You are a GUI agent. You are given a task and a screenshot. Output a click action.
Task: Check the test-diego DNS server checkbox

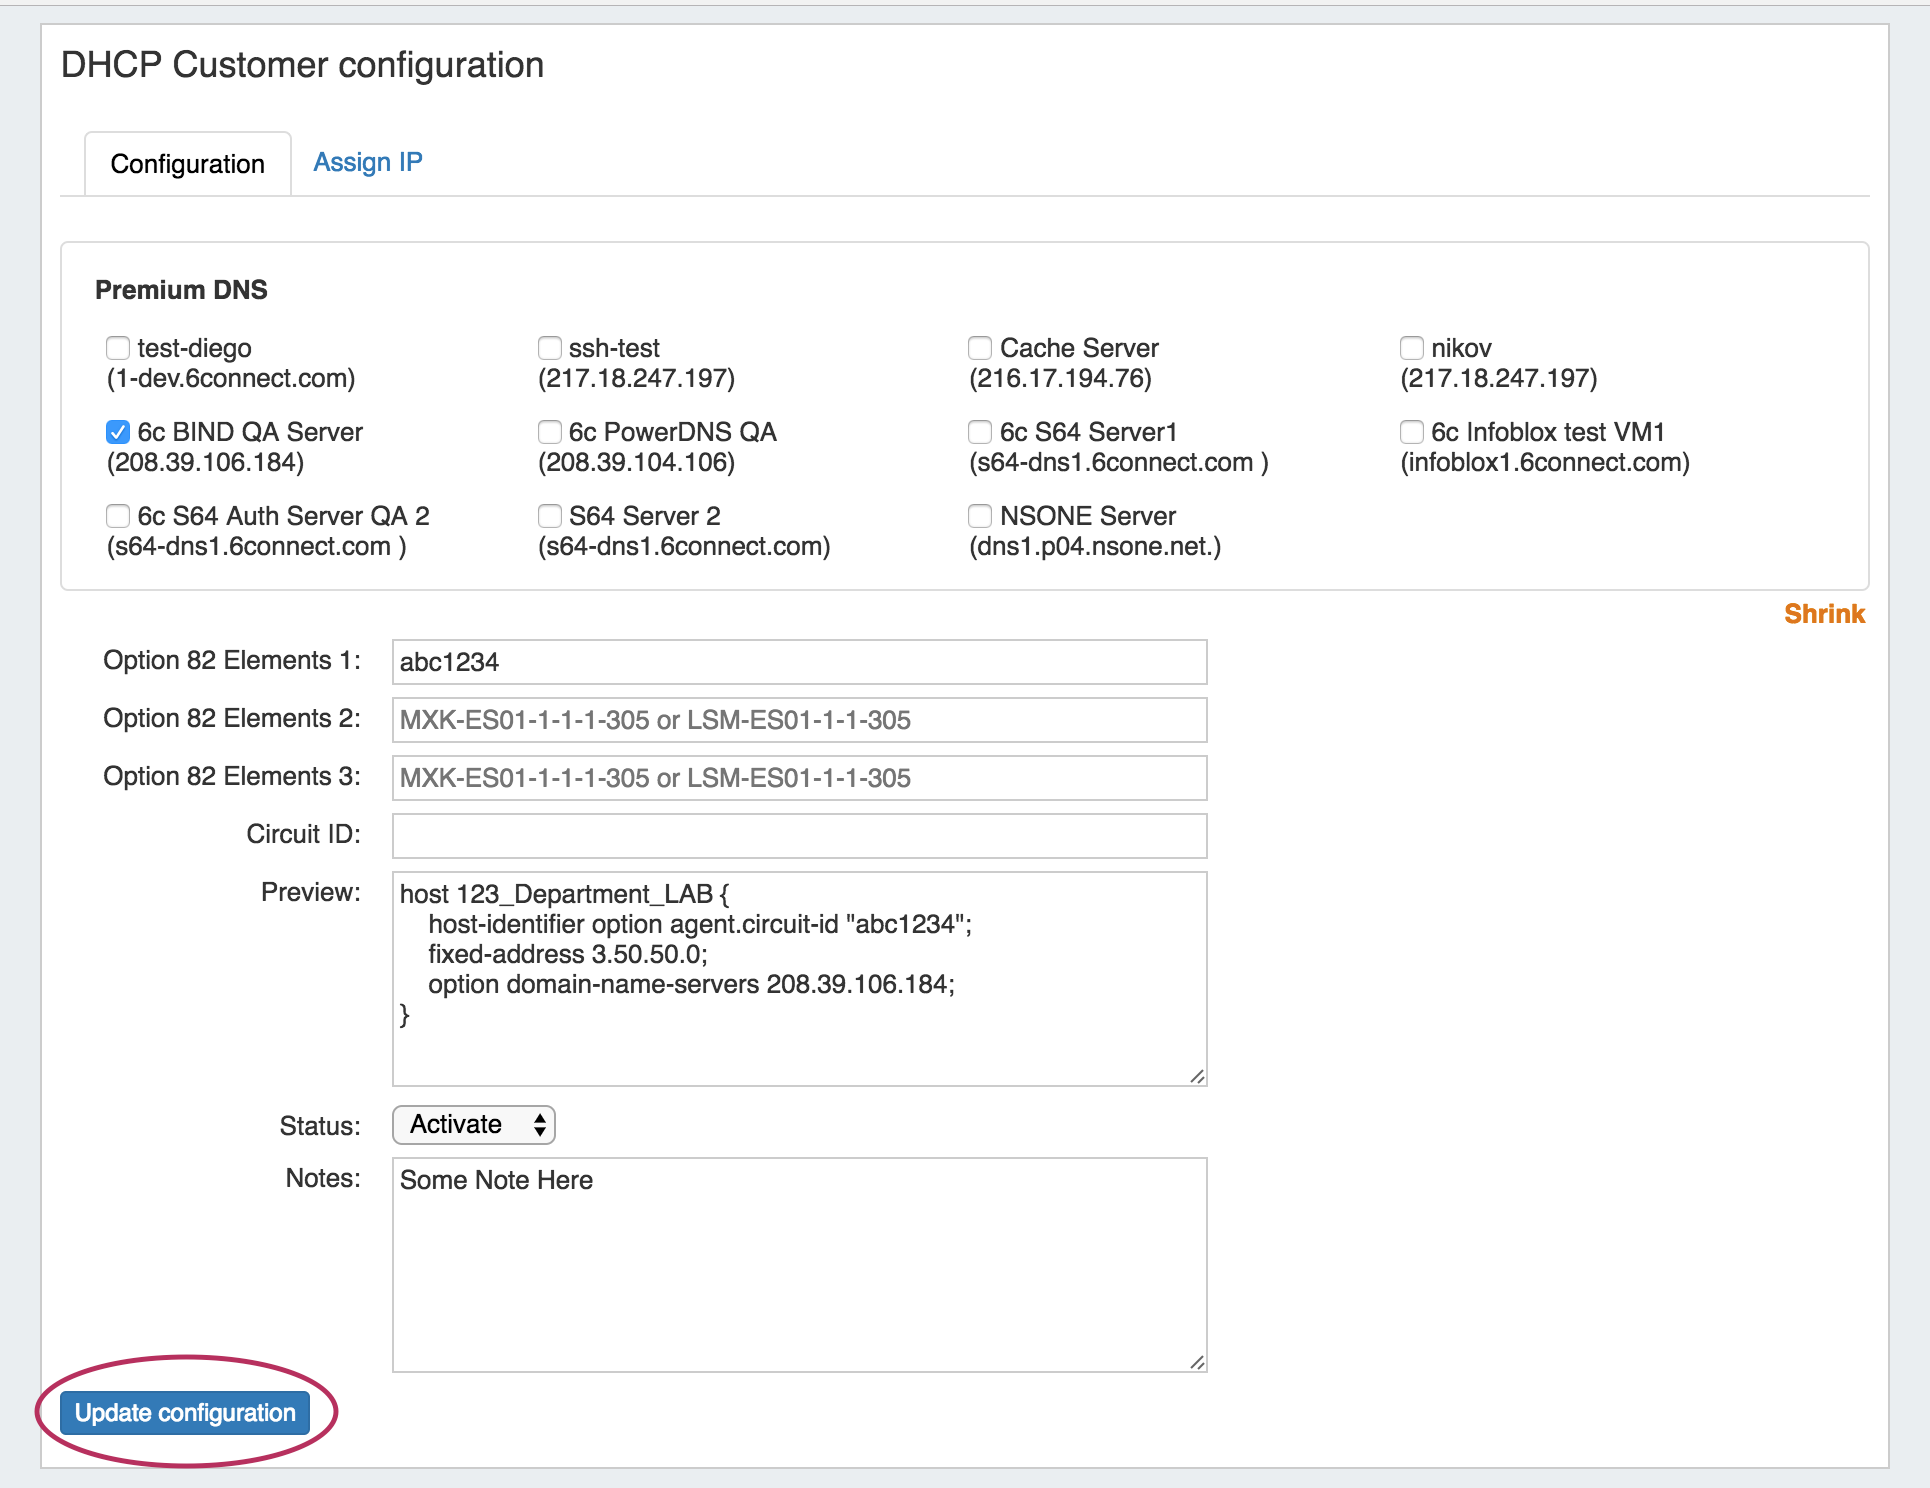click(x=118, y=348)
